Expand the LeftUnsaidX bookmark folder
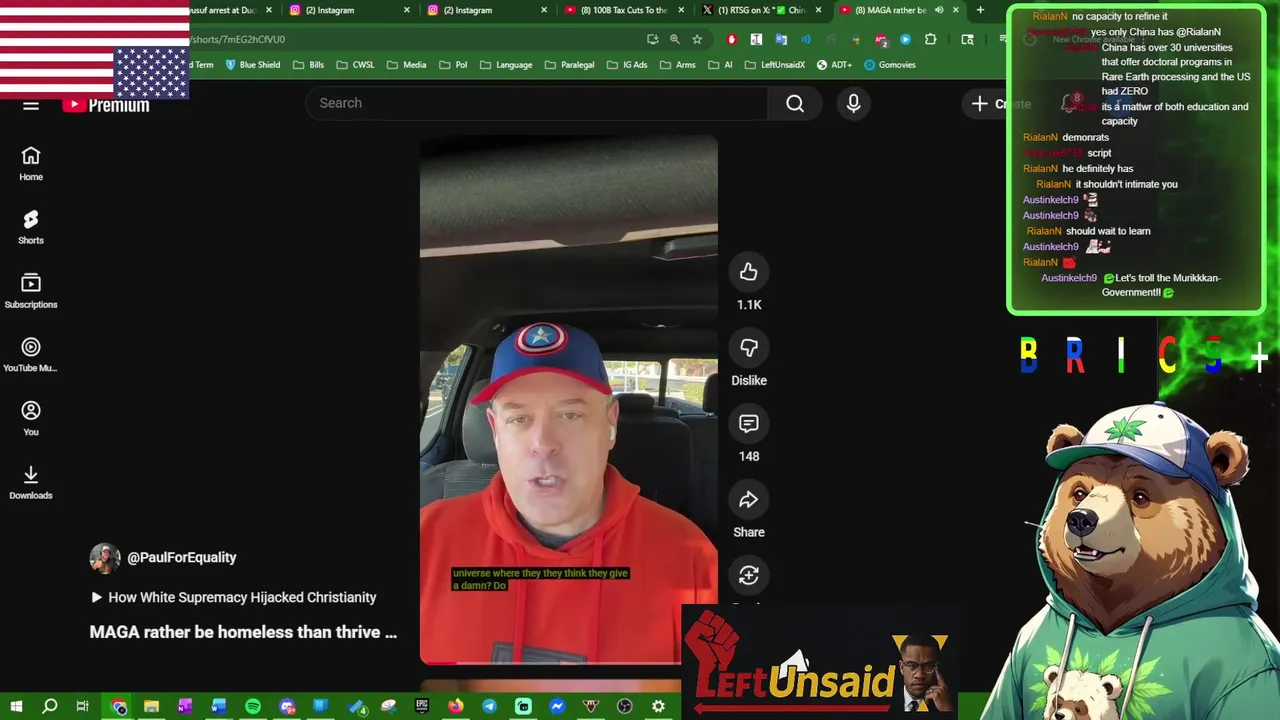 pos(775,65)
